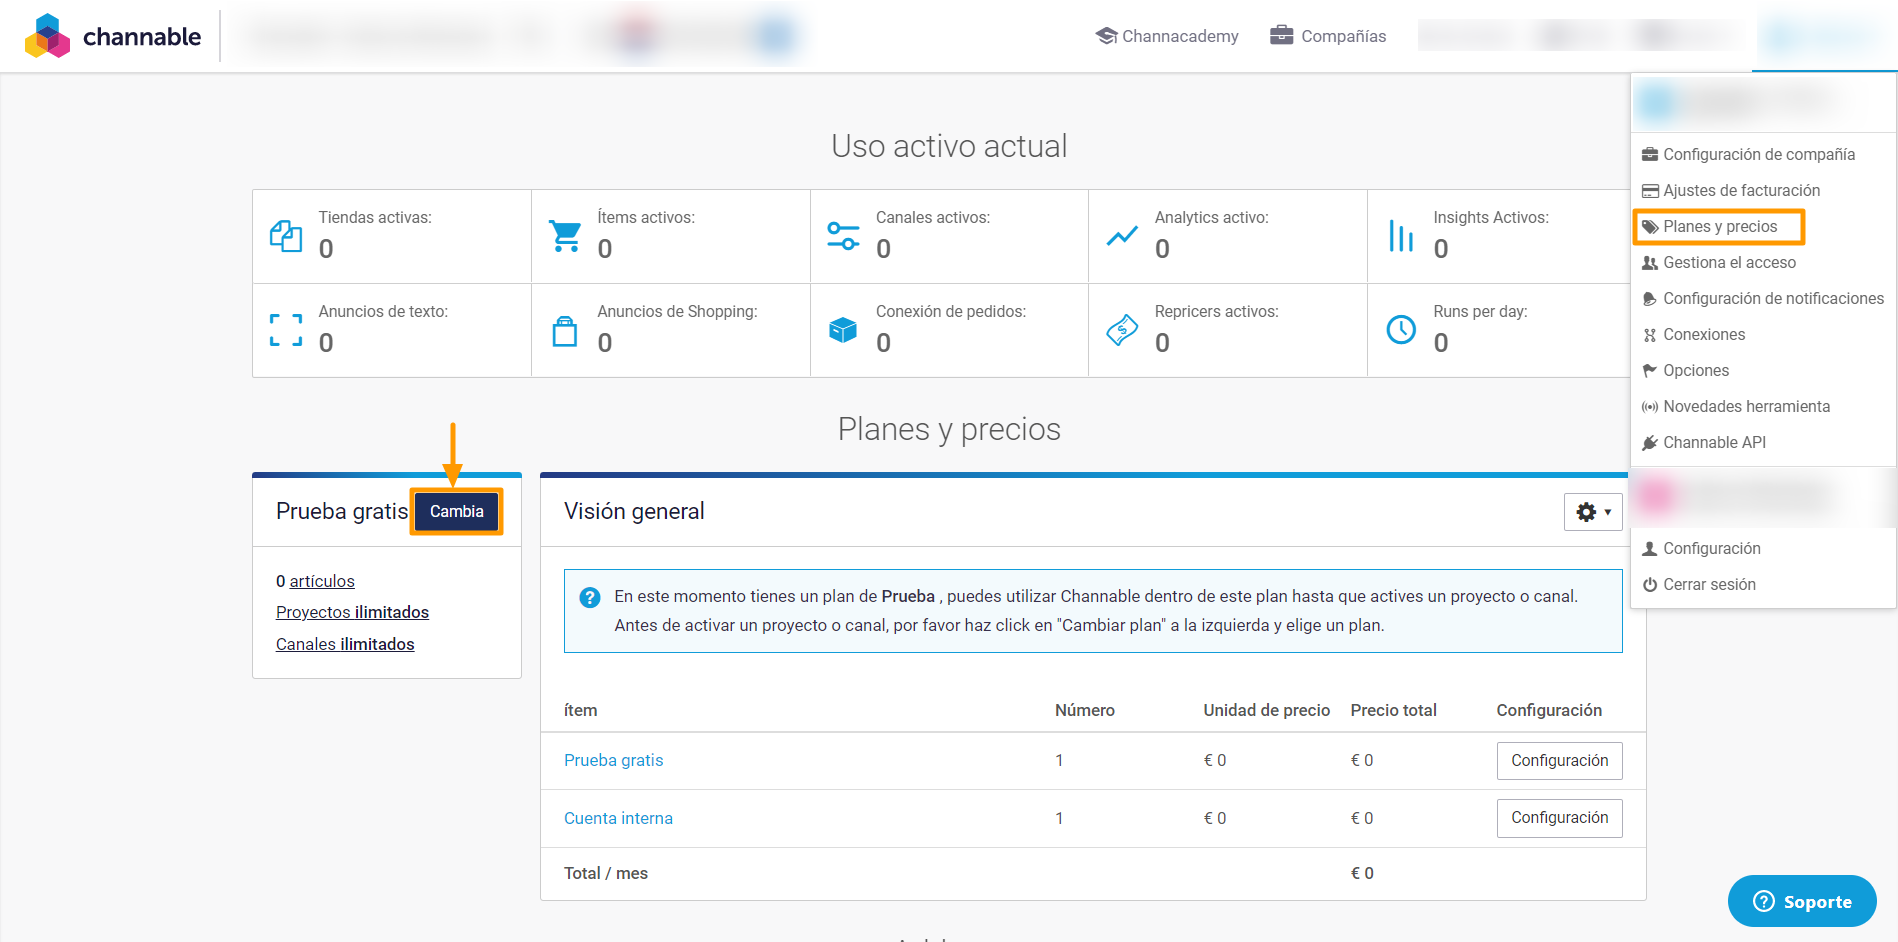Click the Repricers activos tag icon

click(1122, 330)
